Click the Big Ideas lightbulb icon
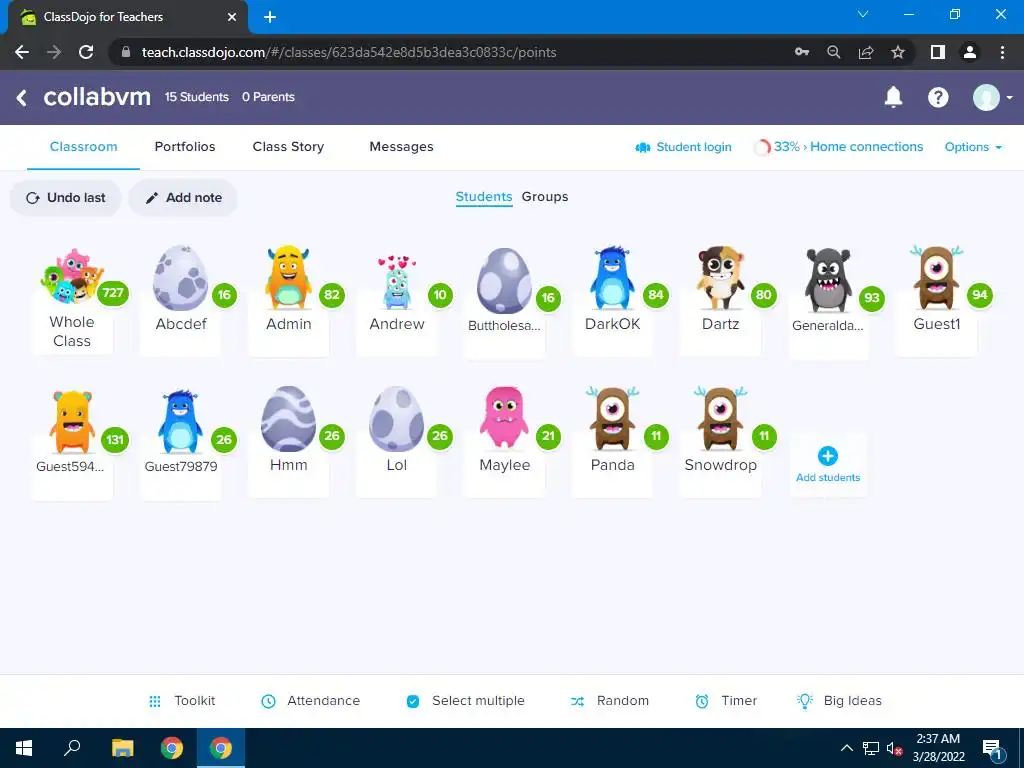 (805, 701)
